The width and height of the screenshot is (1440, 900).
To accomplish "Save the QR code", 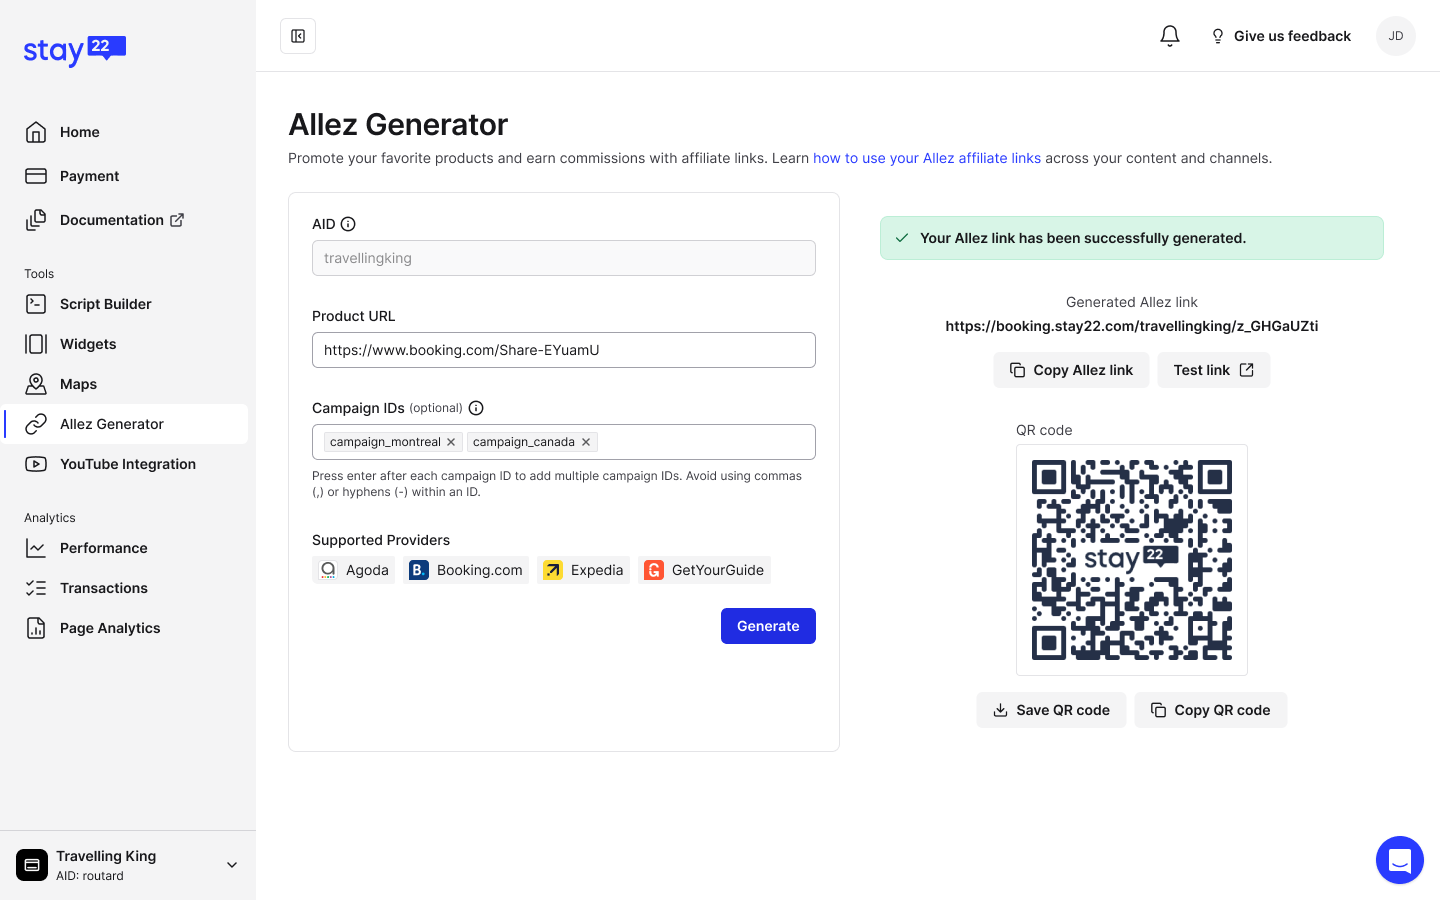I will (1051, 710).
